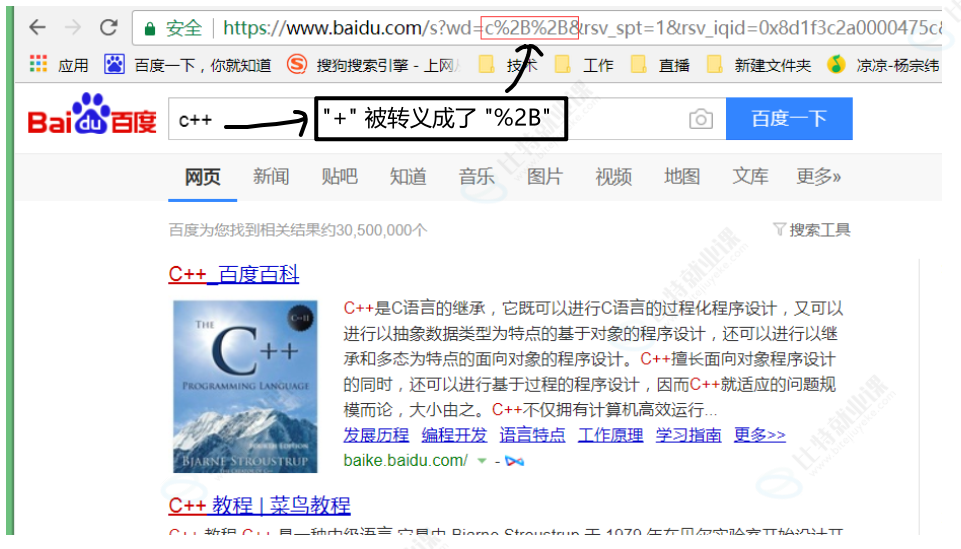Switch to the 视频 tab
This screenshot has width=961, height=549.
(x=613, y=177)
